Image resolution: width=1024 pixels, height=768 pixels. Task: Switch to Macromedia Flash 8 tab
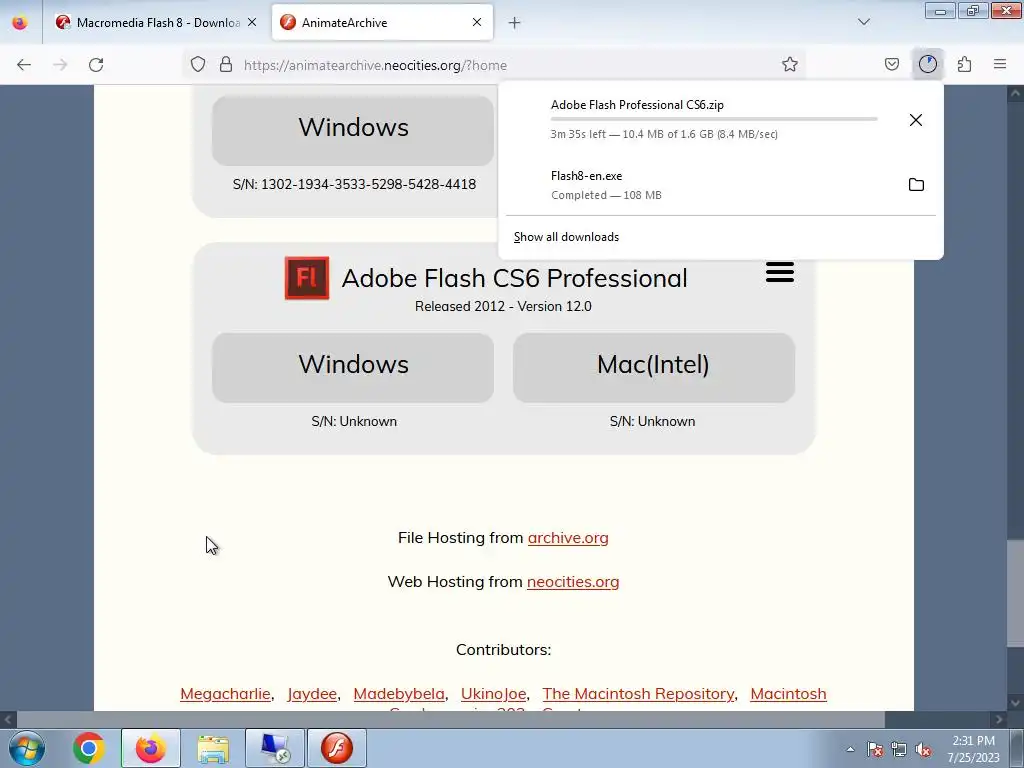[x=157, y=23]
